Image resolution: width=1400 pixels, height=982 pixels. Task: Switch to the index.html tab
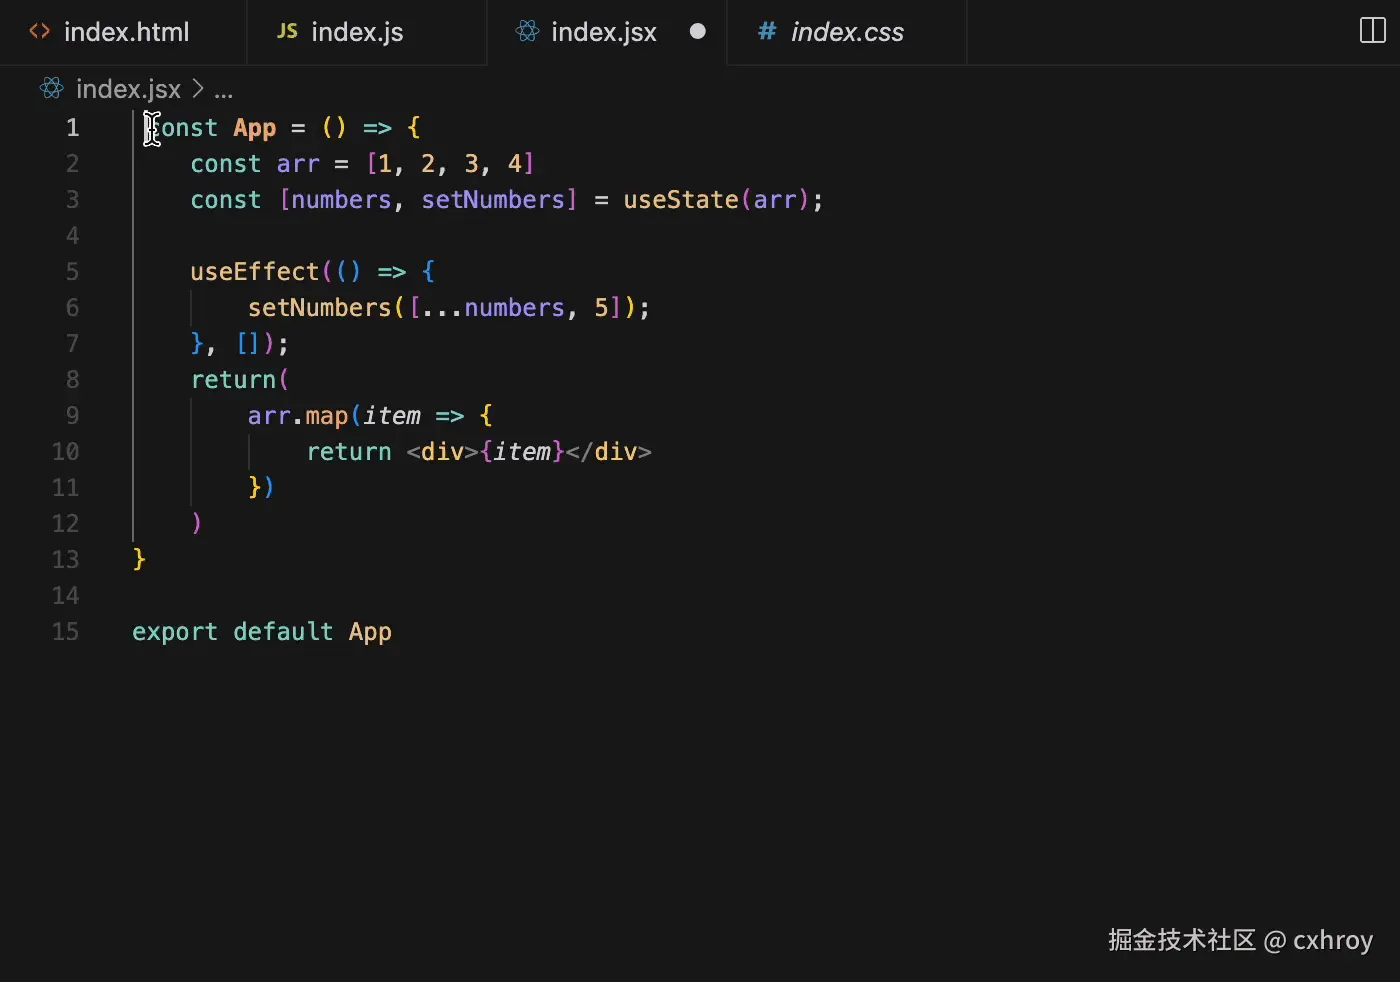[125, 31]
